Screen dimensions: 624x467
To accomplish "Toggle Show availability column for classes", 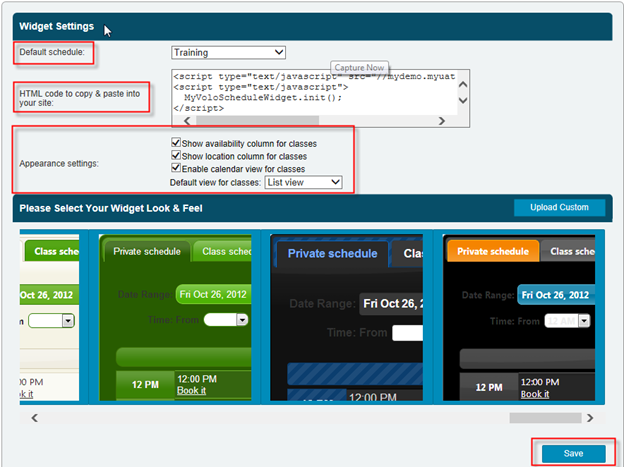I will click(x=176, y=144).
